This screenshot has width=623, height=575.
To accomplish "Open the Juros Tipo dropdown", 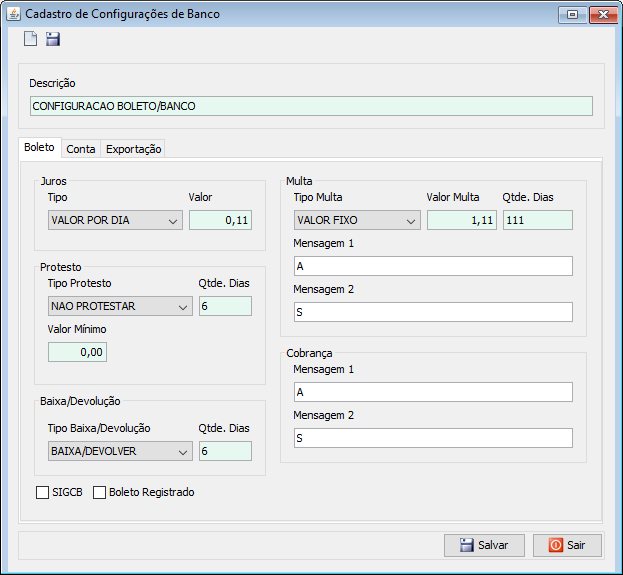I will (115, 220).
